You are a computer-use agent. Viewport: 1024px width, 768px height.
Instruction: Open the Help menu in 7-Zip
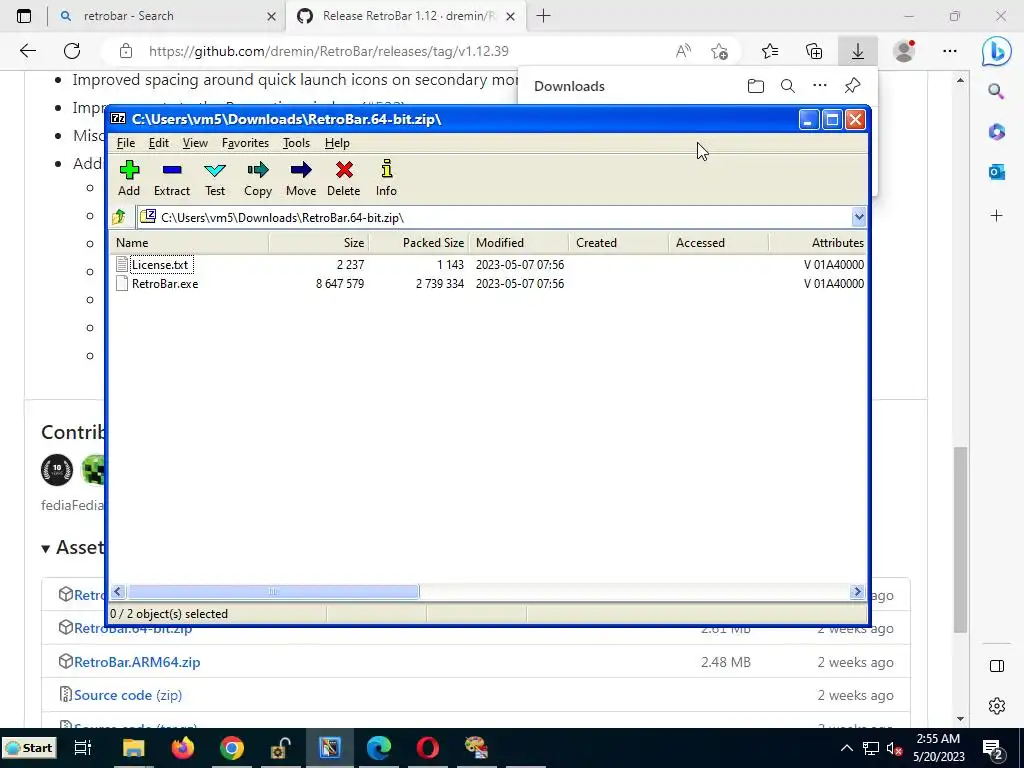click(x=337, y=143)
